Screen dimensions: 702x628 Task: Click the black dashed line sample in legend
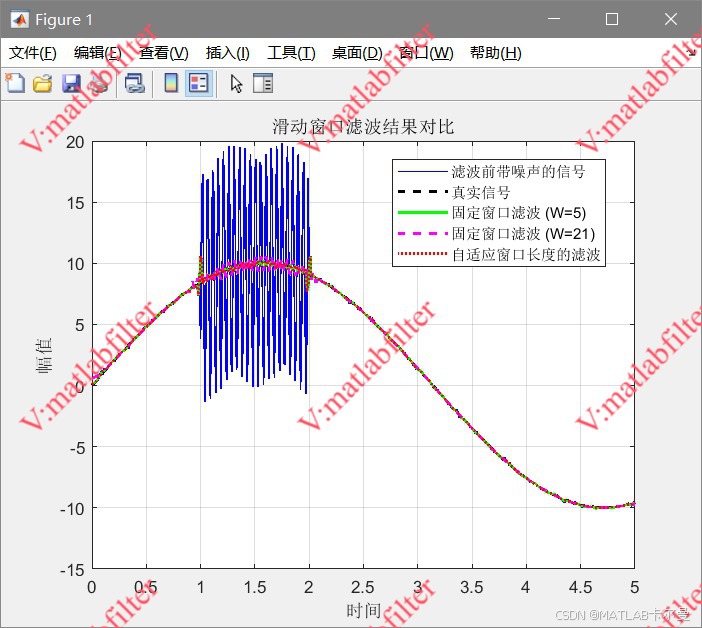[x=423, y=192]
